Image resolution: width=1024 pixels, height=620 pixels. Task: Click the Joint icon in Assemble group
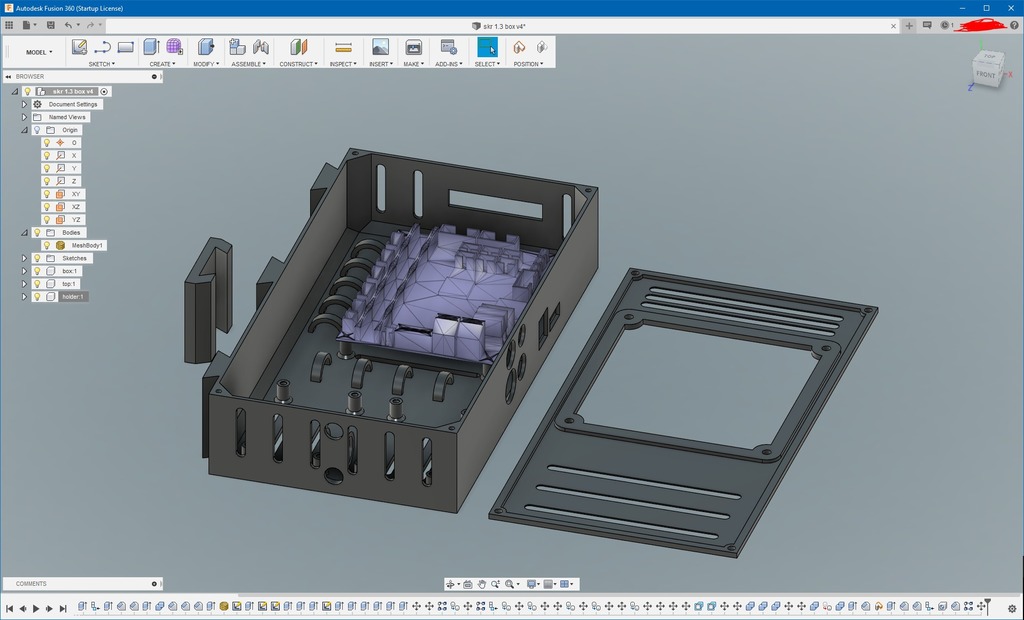pos(261,47)
